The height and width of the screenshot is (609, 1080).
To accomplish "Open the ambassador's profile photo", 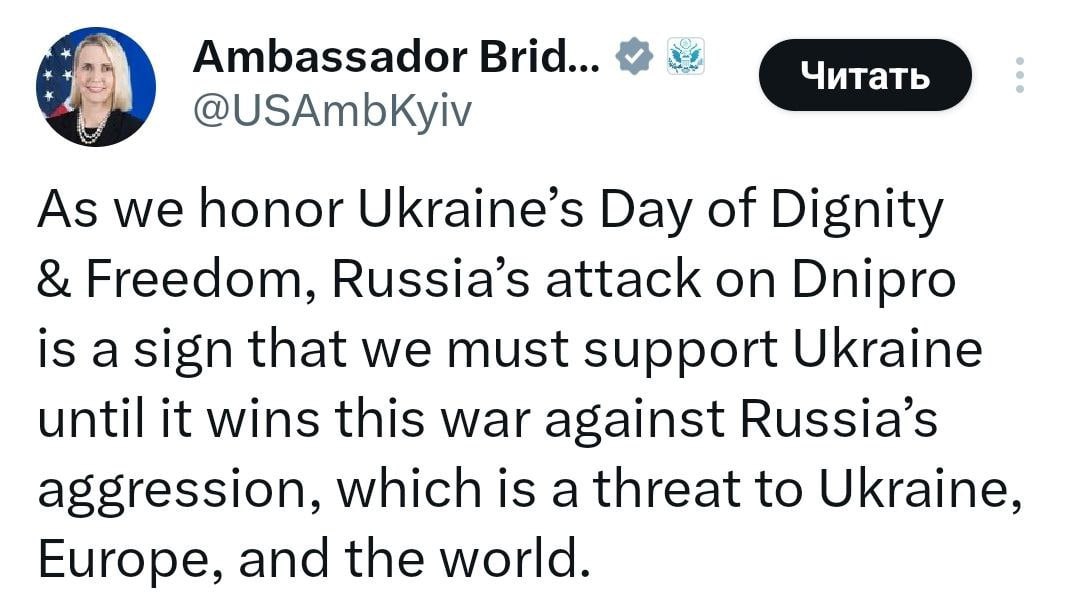I will pos(96,87).
